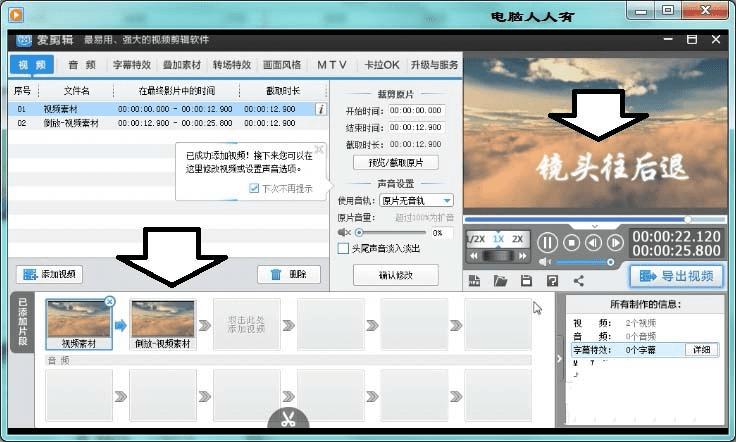This screenshot has width=736, height=442.
Task: Click the 0% volume value field
Action: pos(441,232)
